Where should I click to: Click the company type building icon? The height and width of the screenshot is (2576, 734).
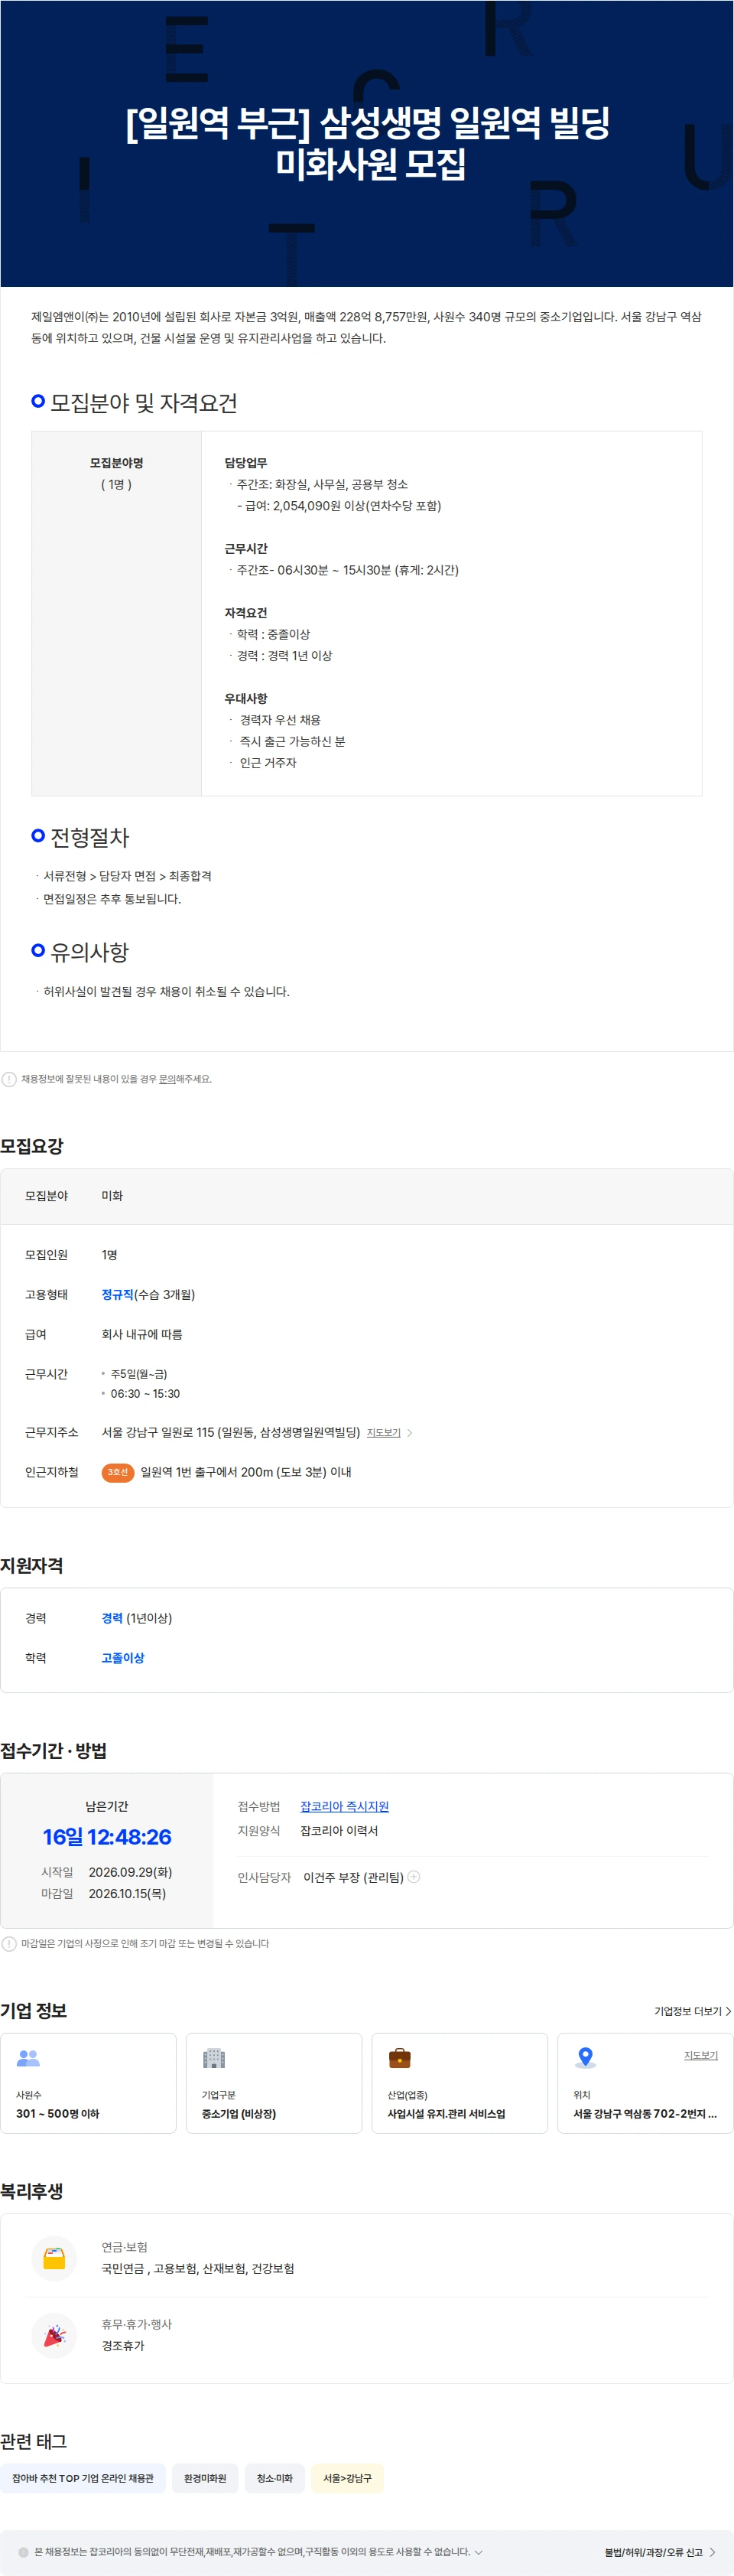pos(214,2058)
